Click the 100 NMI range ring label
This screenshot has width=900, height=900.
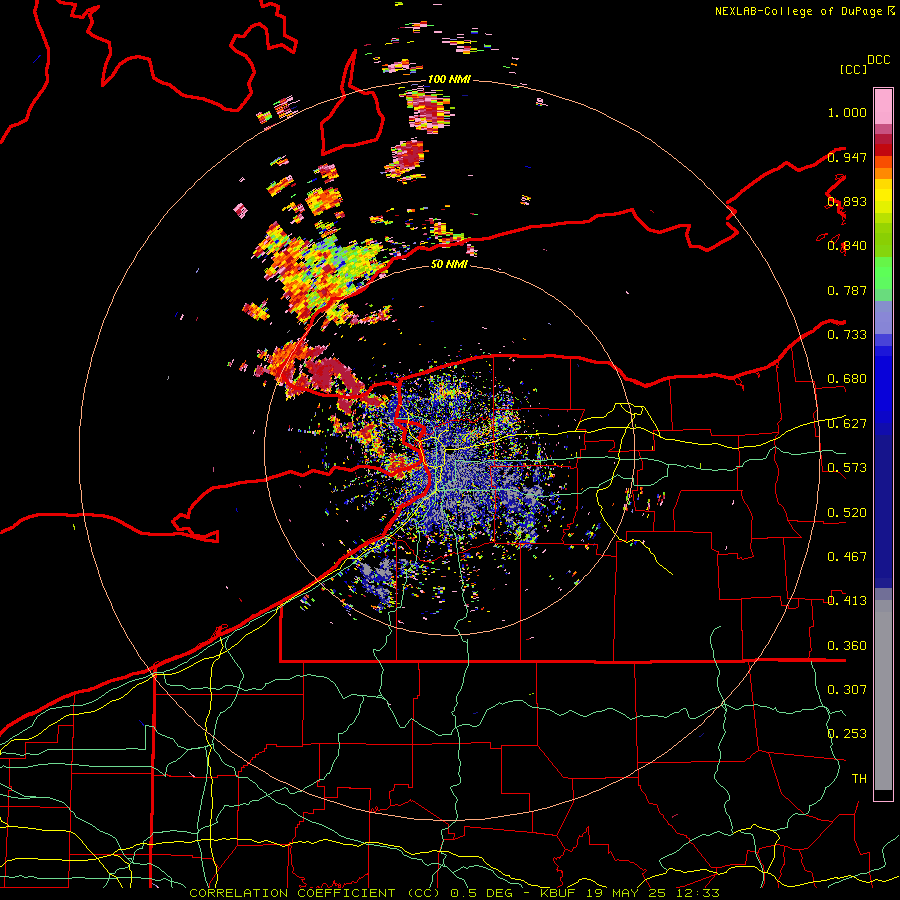coord(449,79)
